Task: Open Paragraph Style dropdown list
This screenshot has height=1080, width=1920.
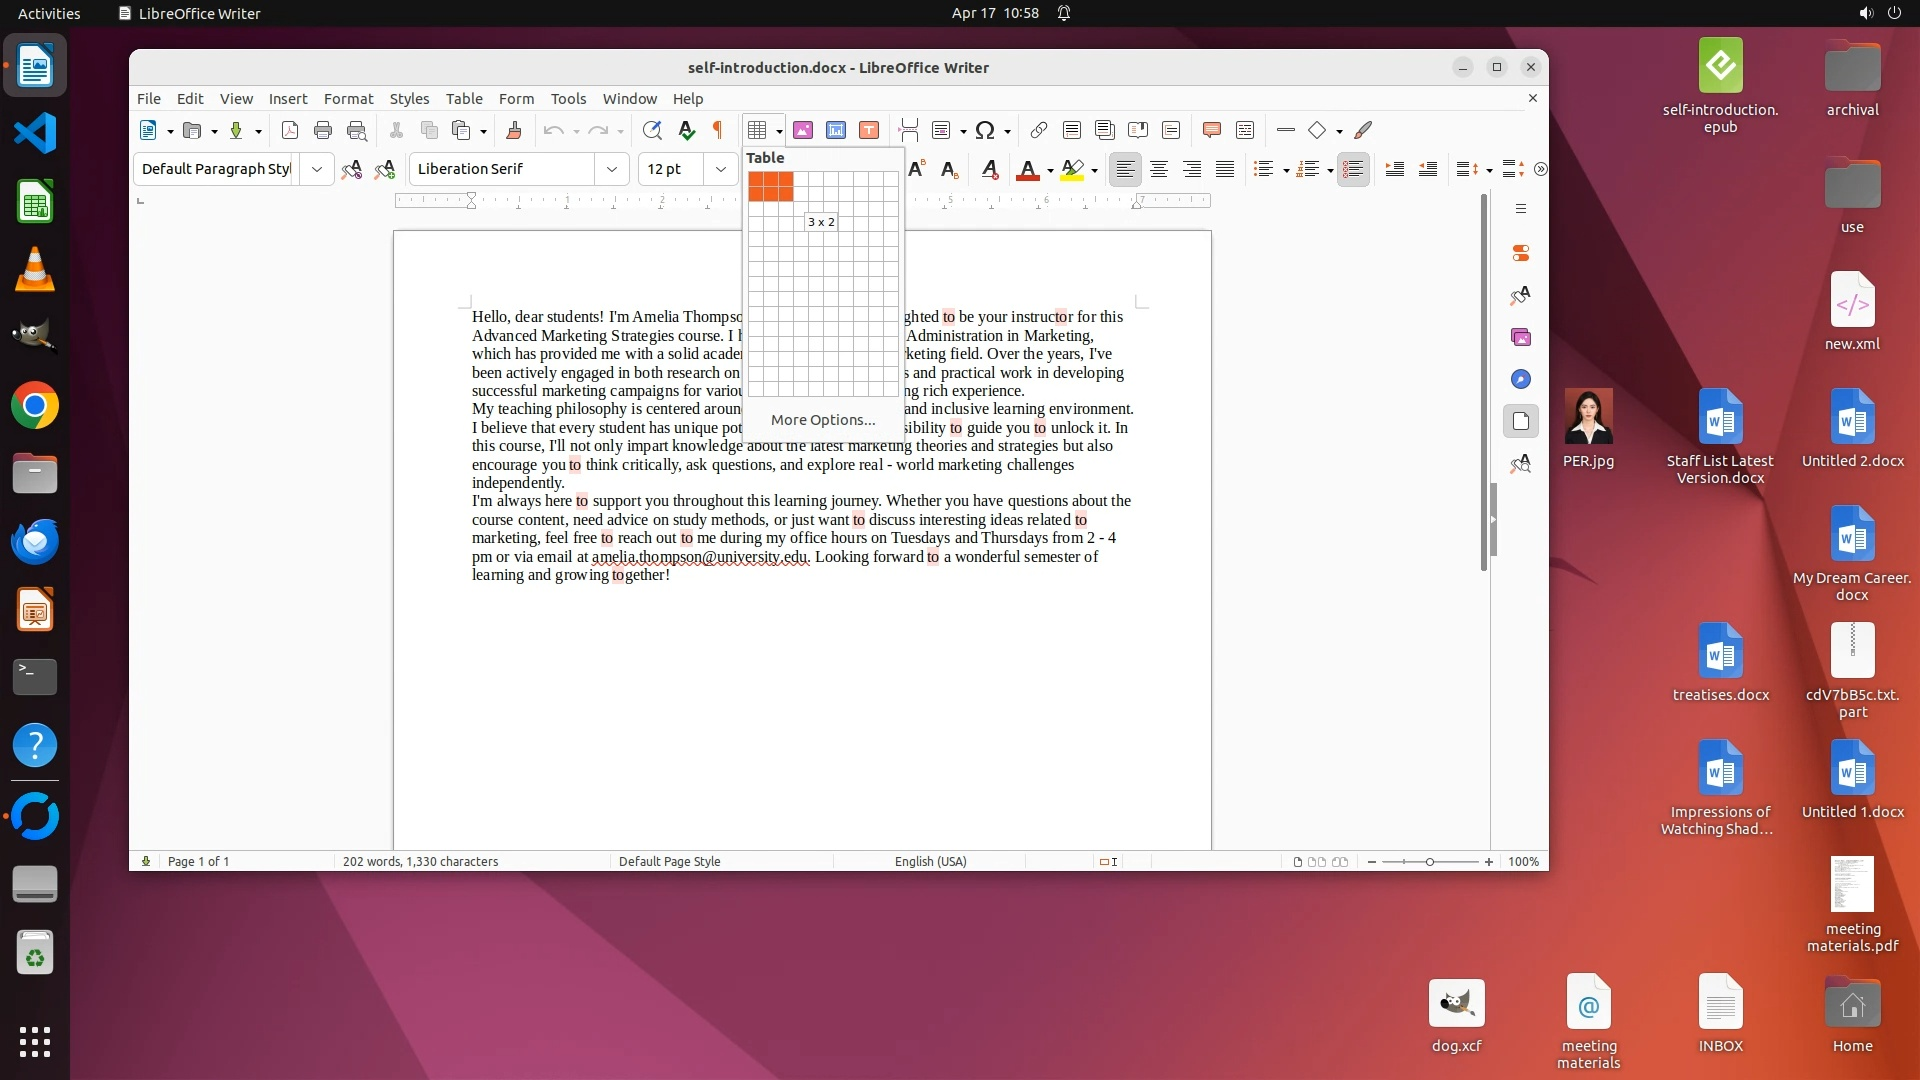Action: (317, 169)
